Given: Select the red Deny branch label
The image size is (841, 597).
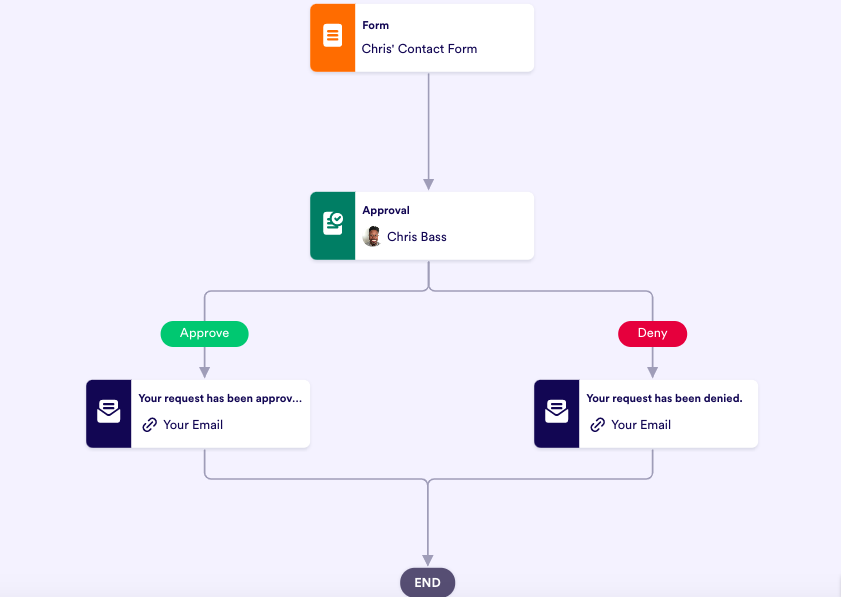Looking at the screenshot, I should tap(652, 334).
